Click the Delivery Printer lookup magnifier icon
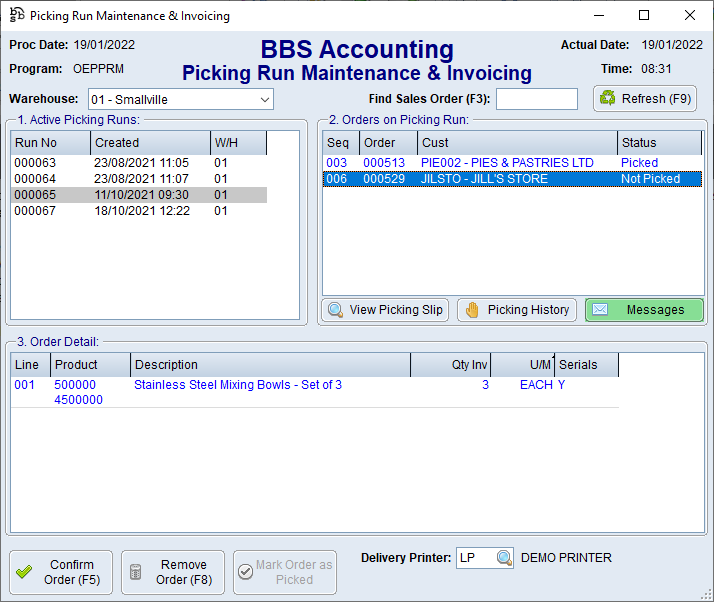 505,558
